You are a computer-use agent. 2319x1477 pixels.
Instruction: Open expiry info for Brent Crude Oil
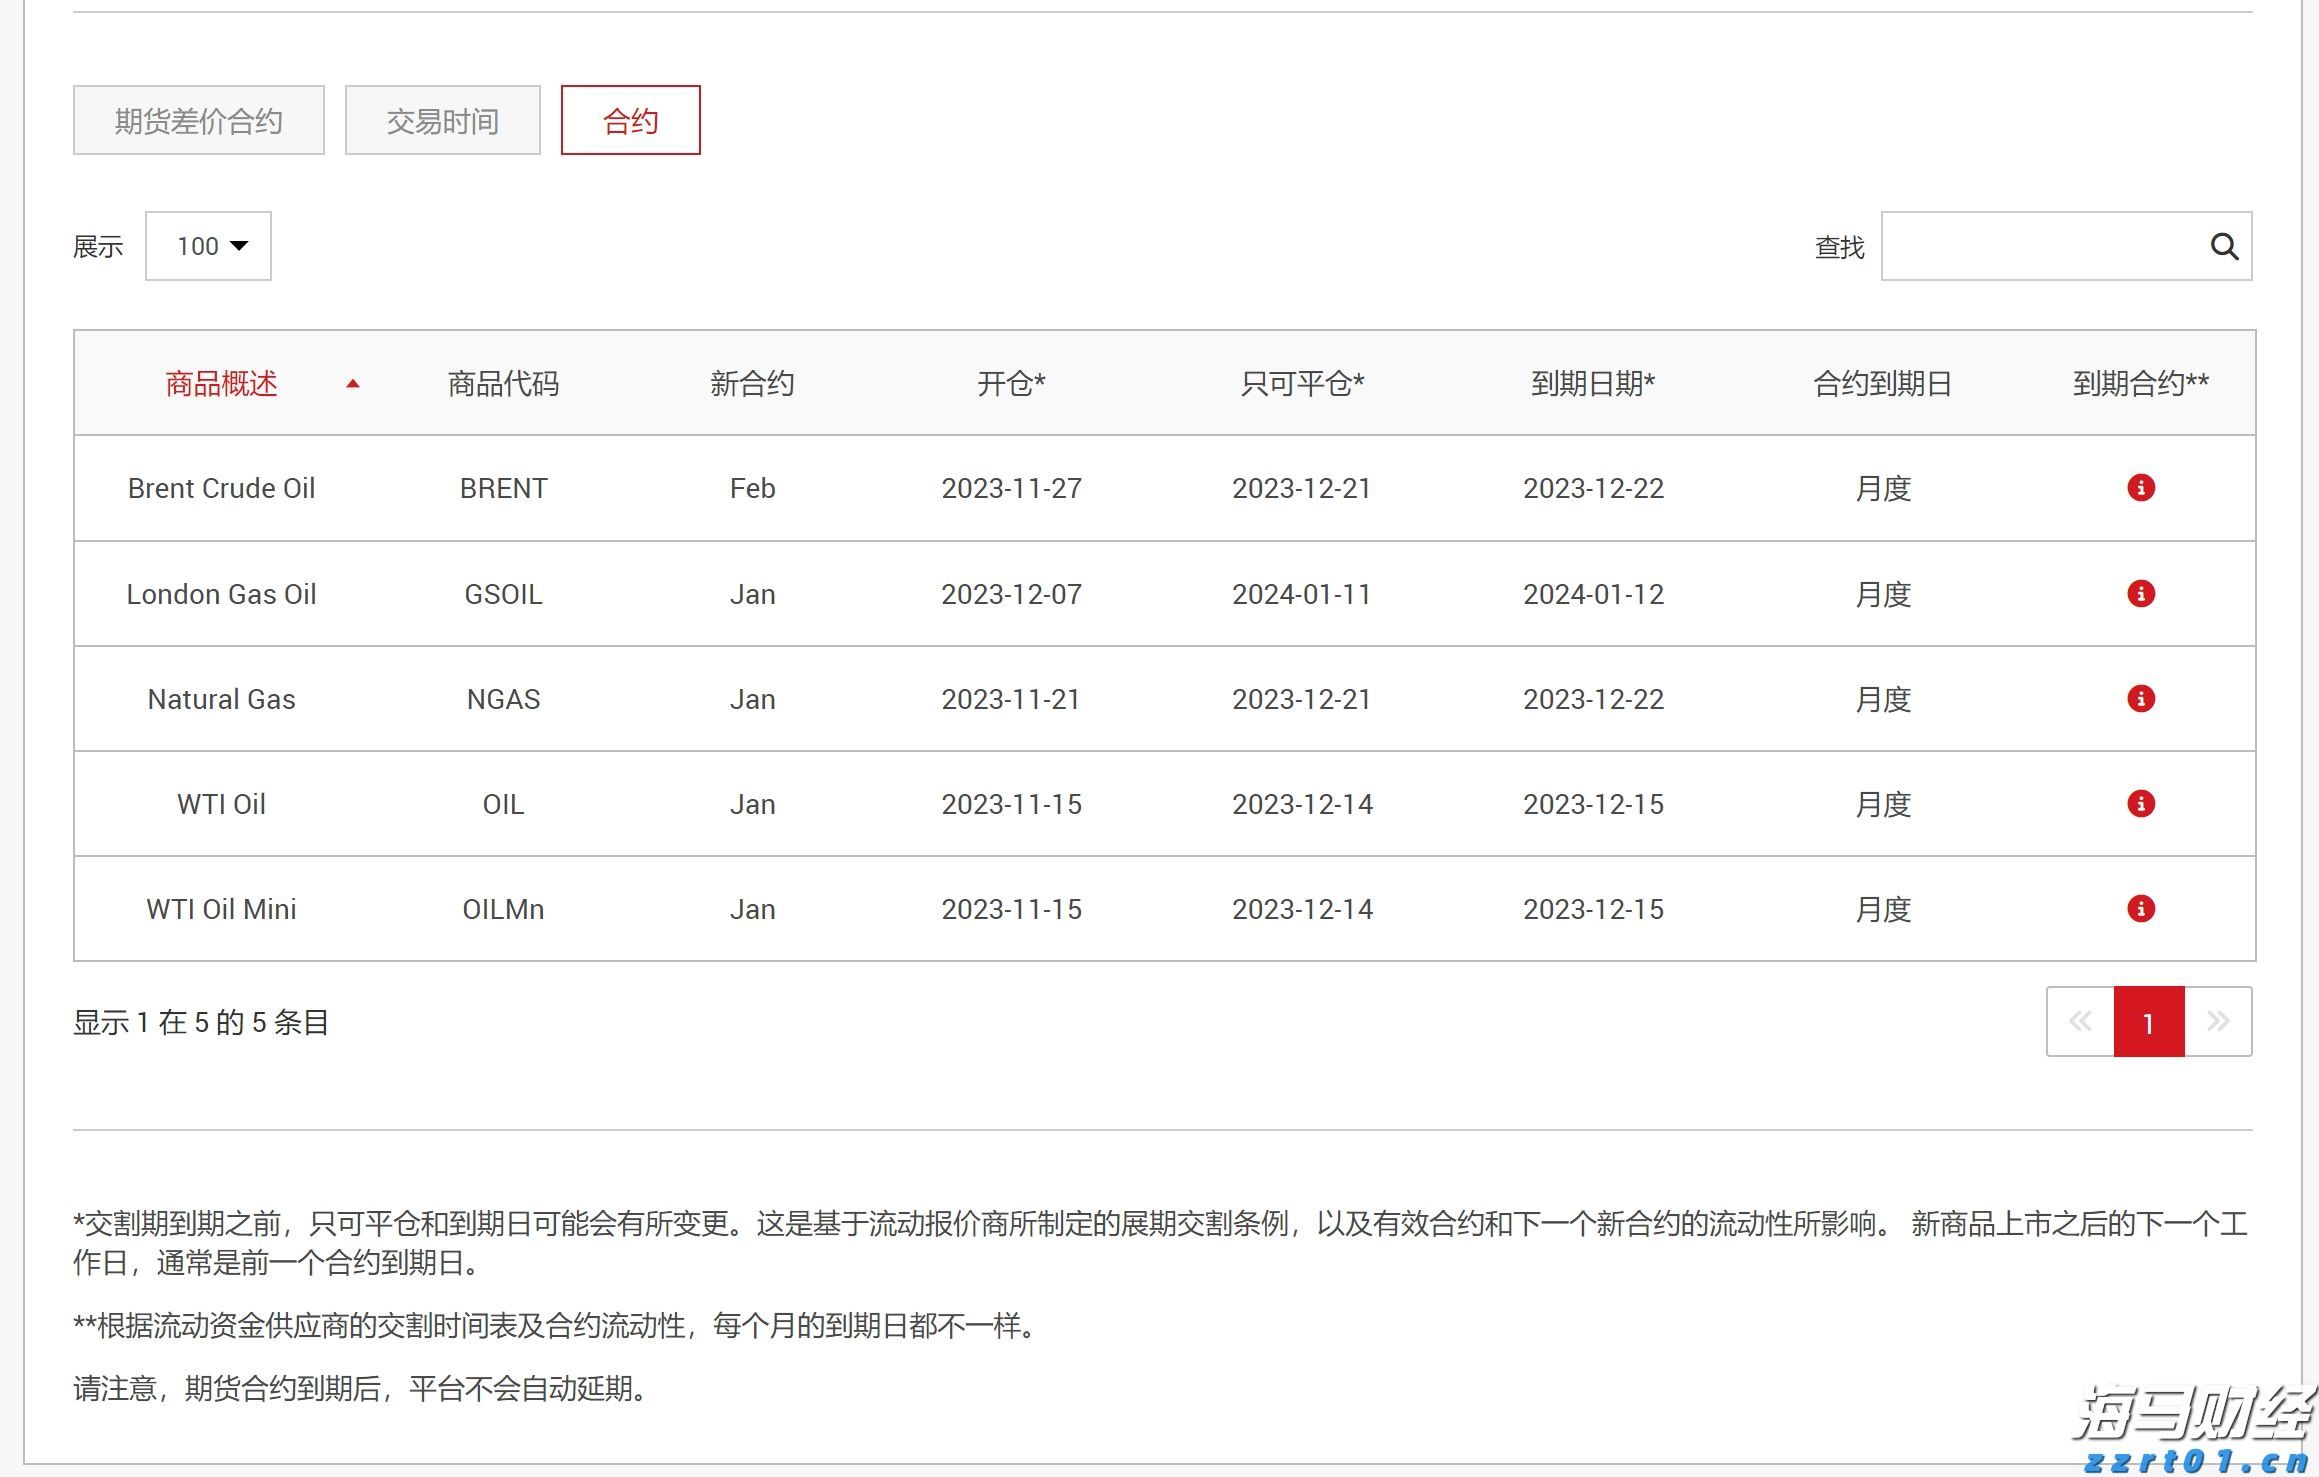tap(2140, 488)
